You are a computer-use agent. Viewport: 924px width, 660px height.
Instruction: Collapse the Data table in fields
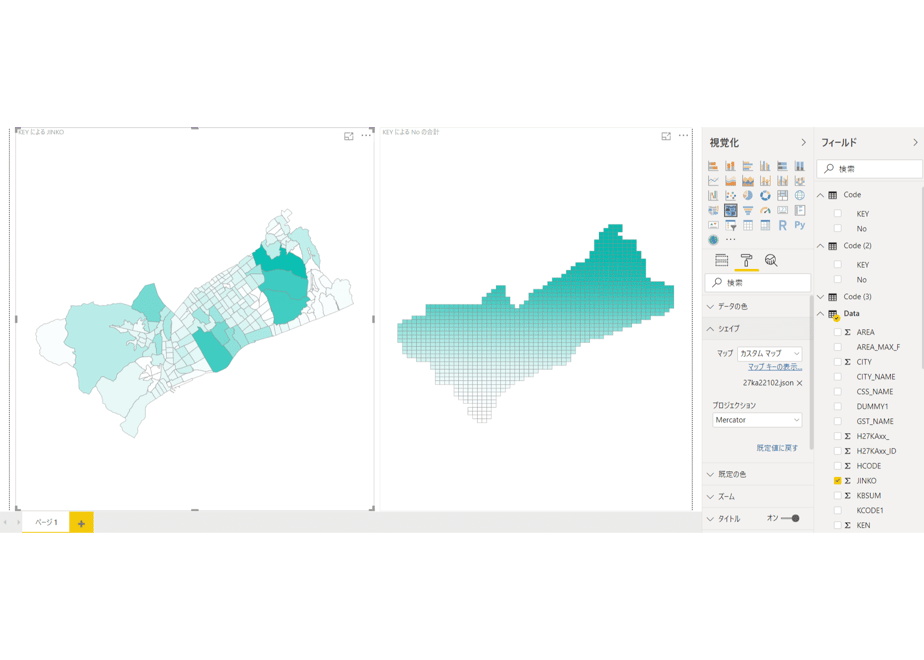coord(820,314)
